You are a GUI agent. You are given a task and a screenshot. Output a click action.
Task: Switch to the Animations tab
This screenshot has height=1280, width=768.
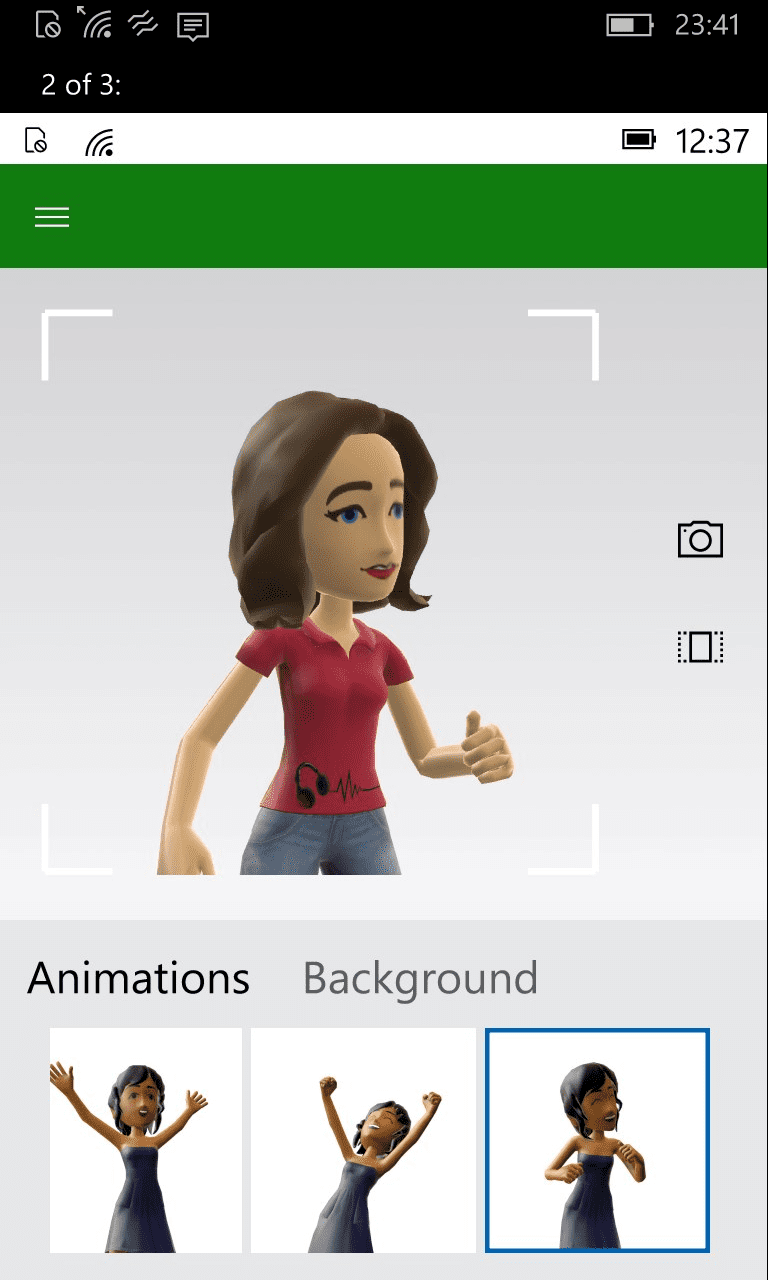click(x=139, y=977)
